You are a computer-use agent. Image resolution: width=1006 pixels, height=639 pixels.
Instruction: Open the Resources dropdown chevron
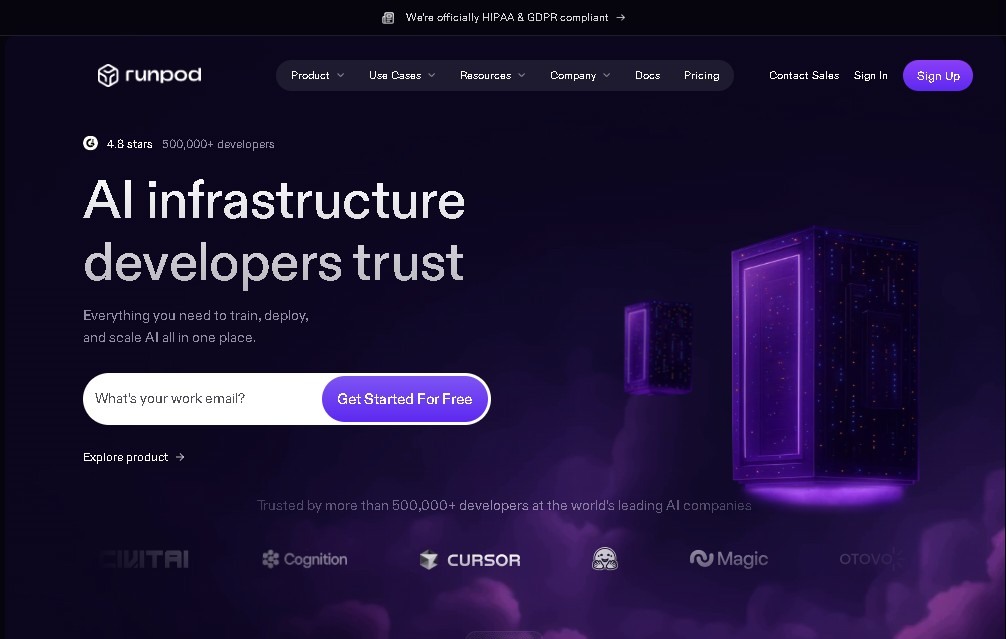tap(522, 76)
